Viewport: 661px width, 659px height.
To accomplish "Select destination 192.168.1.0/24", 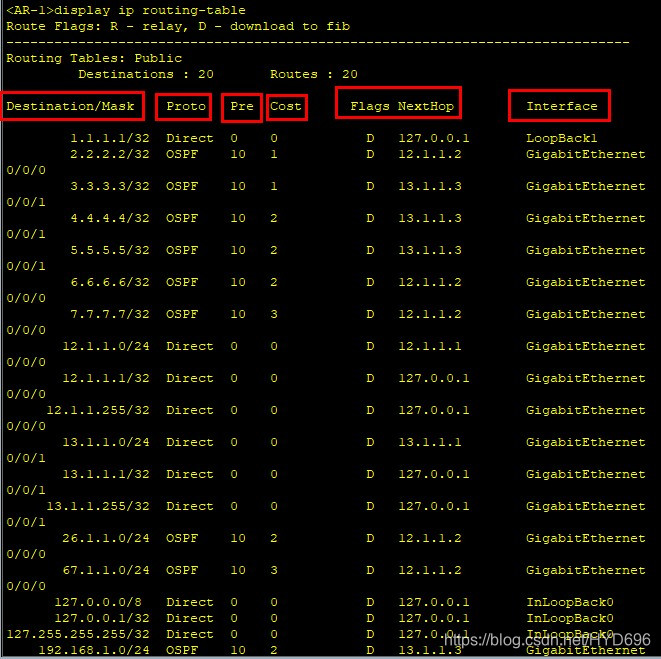I will [94, 650].
